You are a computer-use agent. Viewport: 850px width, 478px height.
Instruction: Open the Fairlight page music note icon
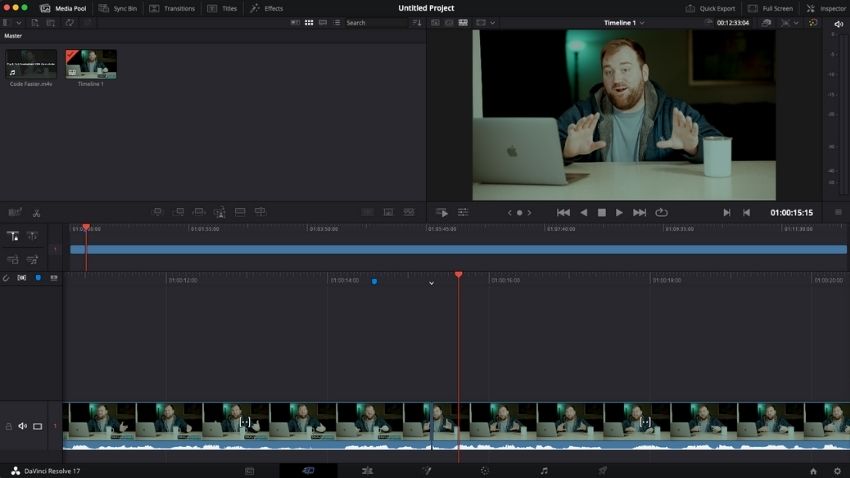click(x=544, y=471)
